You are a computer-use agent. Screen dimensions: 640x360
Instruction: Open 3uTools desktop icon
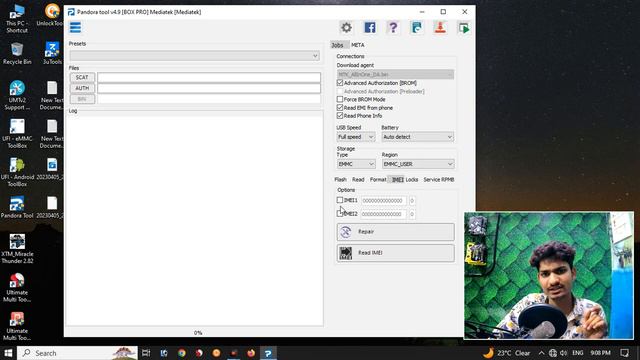(52, 53)
